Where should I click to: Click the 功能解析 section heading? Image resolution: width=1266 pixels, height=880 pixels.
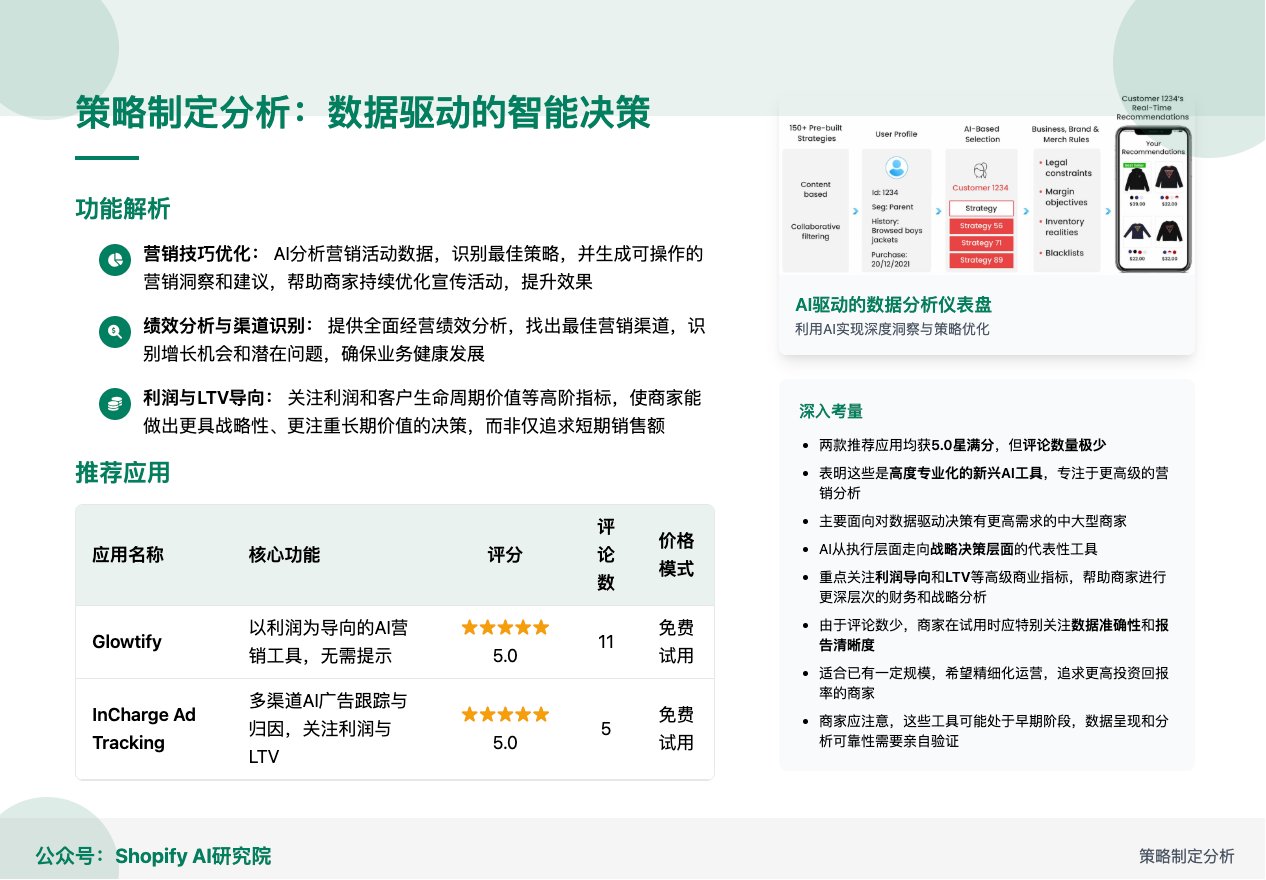(x=123, y=209)
